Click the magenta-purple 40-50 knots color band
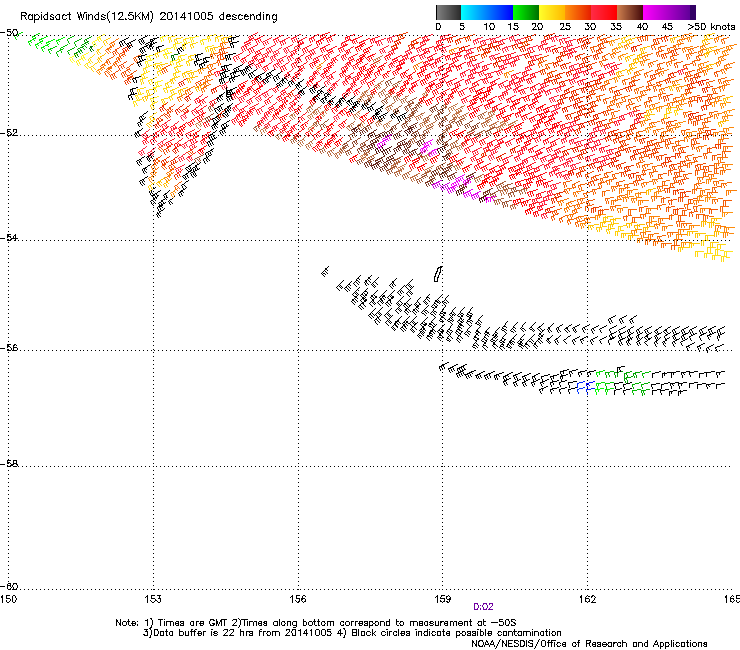This screenshot has width=740, height=650. [x=669, y=12]
